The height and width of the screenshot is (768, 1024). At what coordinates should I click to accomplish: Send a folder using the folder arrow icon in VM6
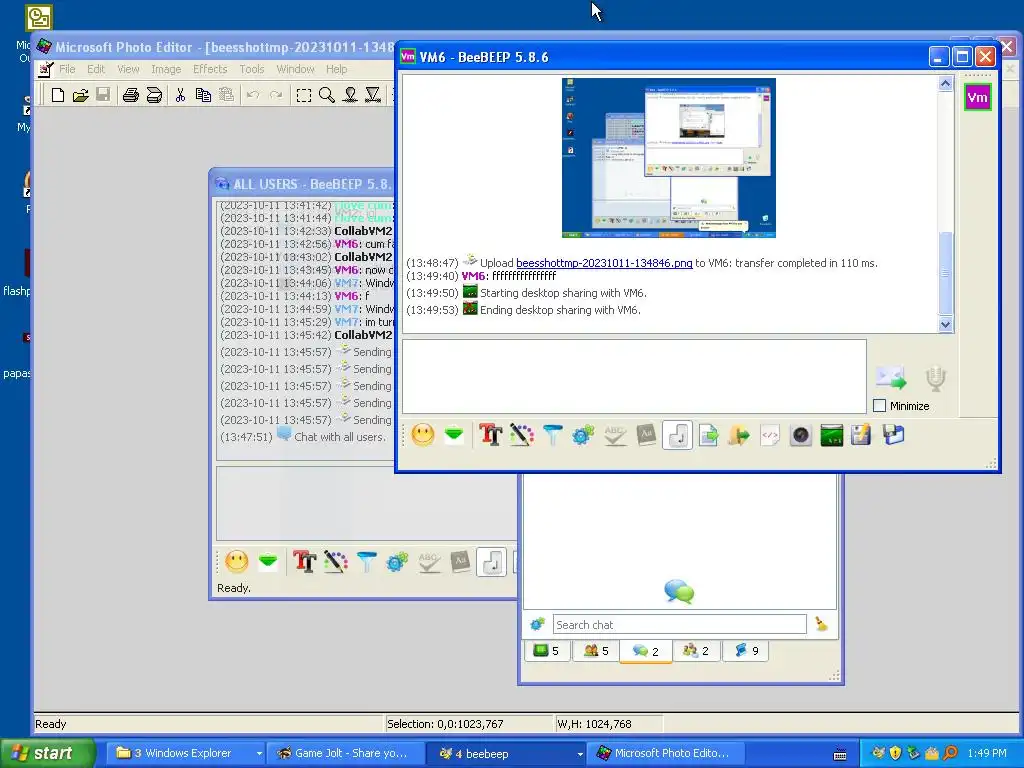(x=739, y=435)
